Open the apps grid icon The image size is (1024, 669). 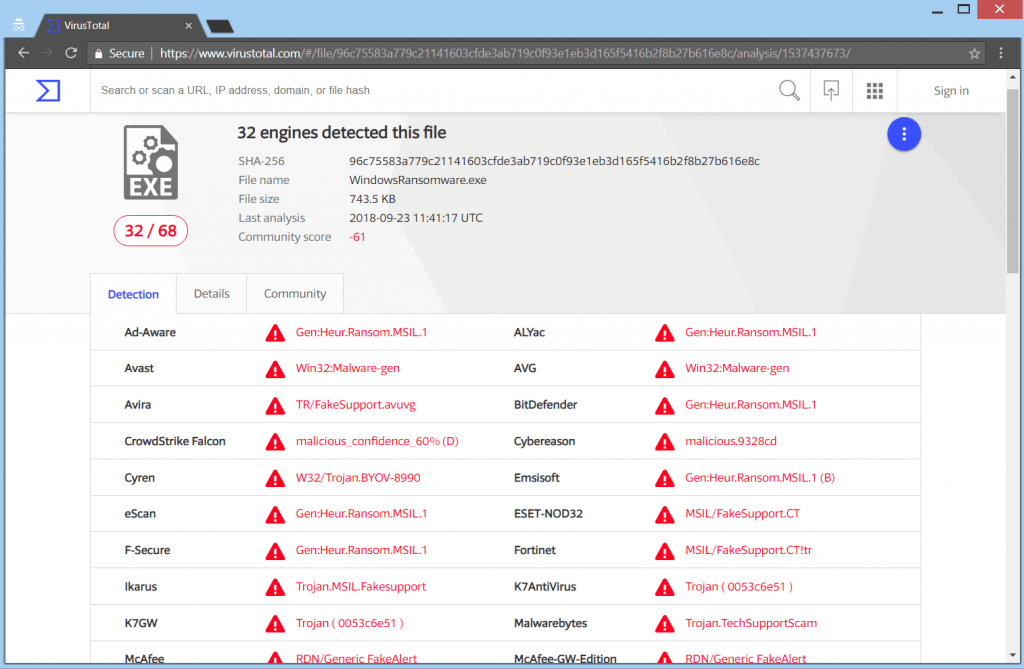click(874, 90)
